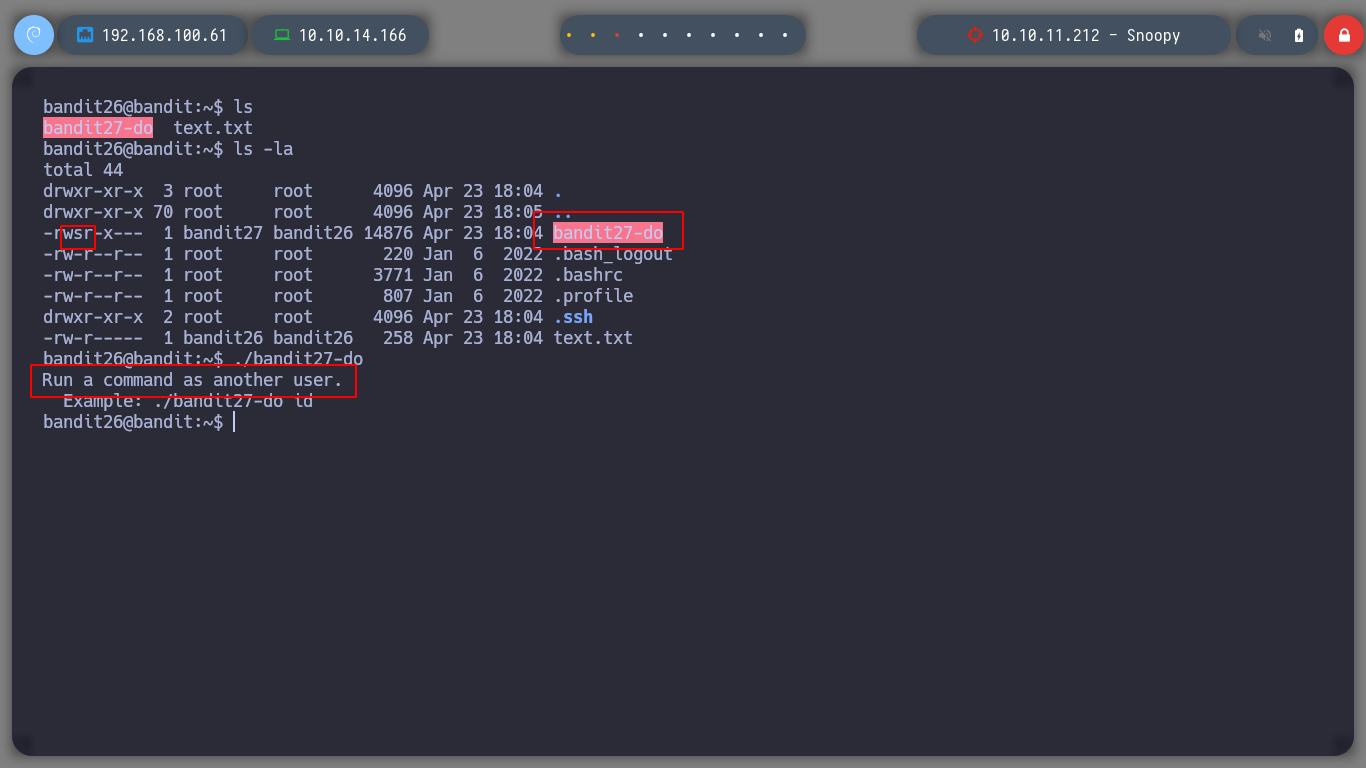Open the Debian swirl launcher menu
The image size is (1366, 768).
[34, 35]
